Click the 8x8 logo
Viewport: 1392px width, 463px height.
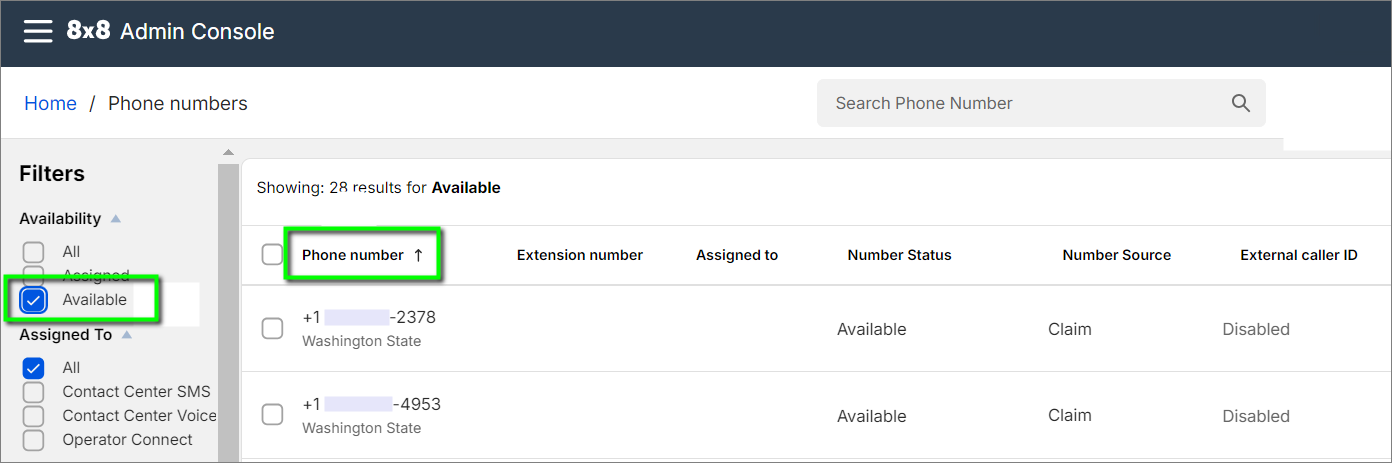pos(88,31)
